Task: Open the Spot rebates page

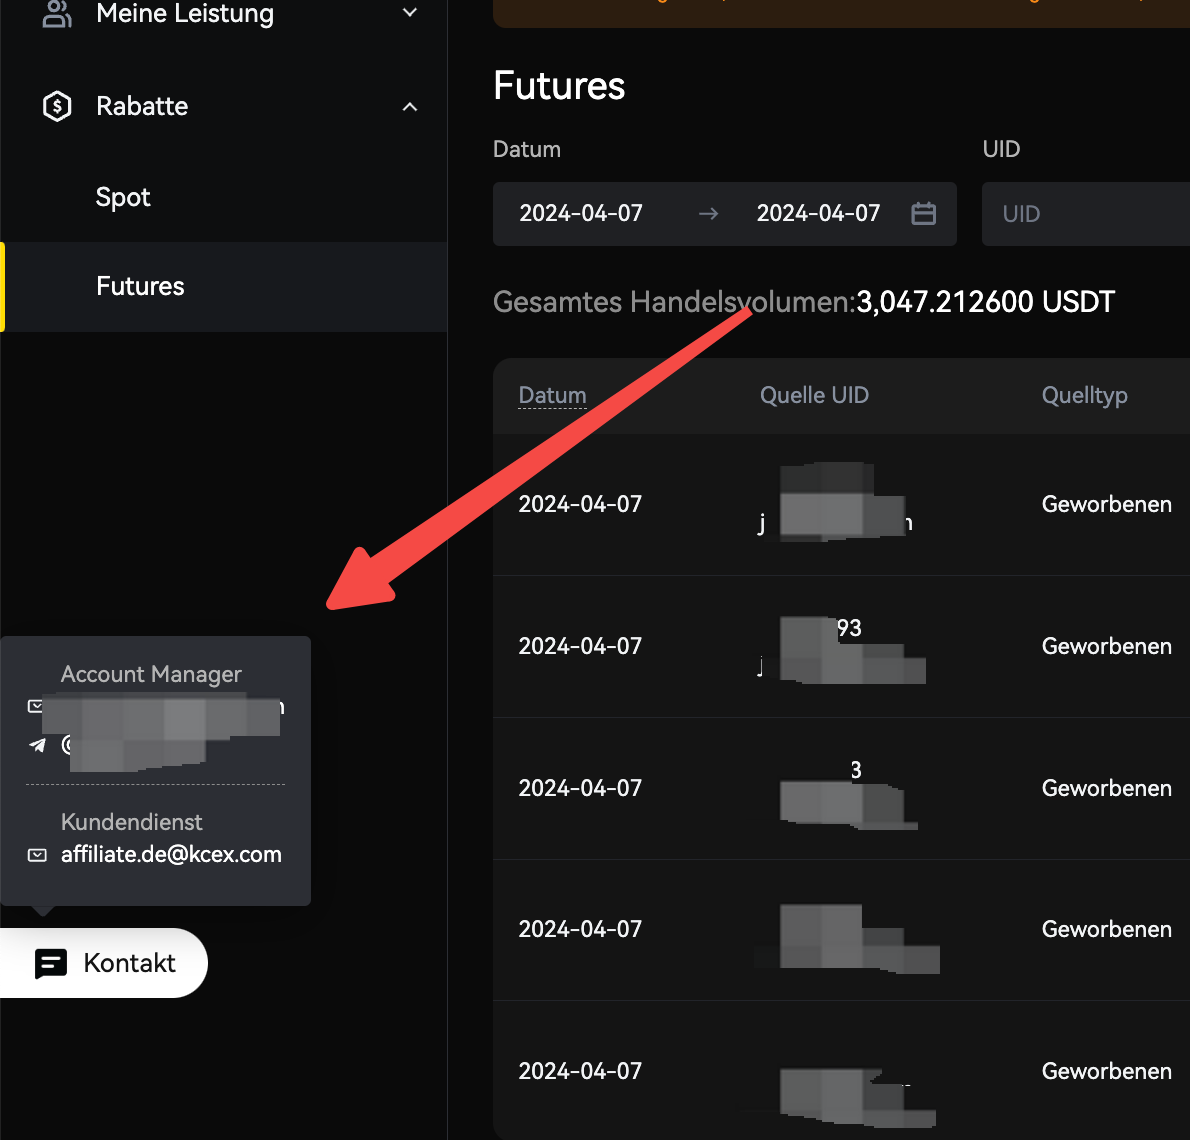Action: (x=123, y=197)
